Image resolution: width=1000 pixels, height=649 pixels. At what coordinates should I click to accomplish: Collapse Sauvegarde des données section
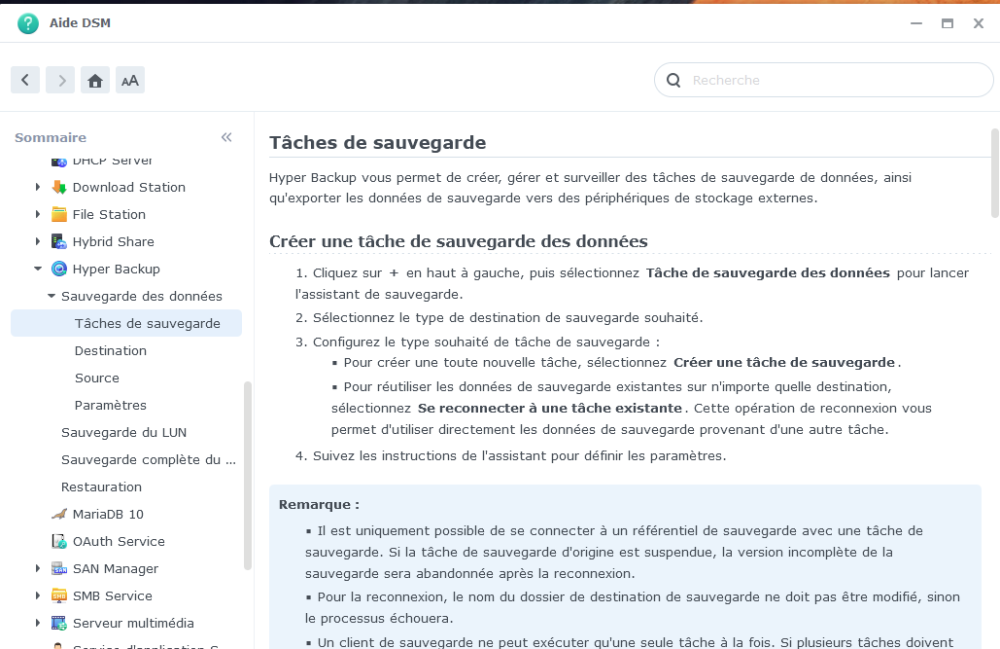tap(51, 296)
